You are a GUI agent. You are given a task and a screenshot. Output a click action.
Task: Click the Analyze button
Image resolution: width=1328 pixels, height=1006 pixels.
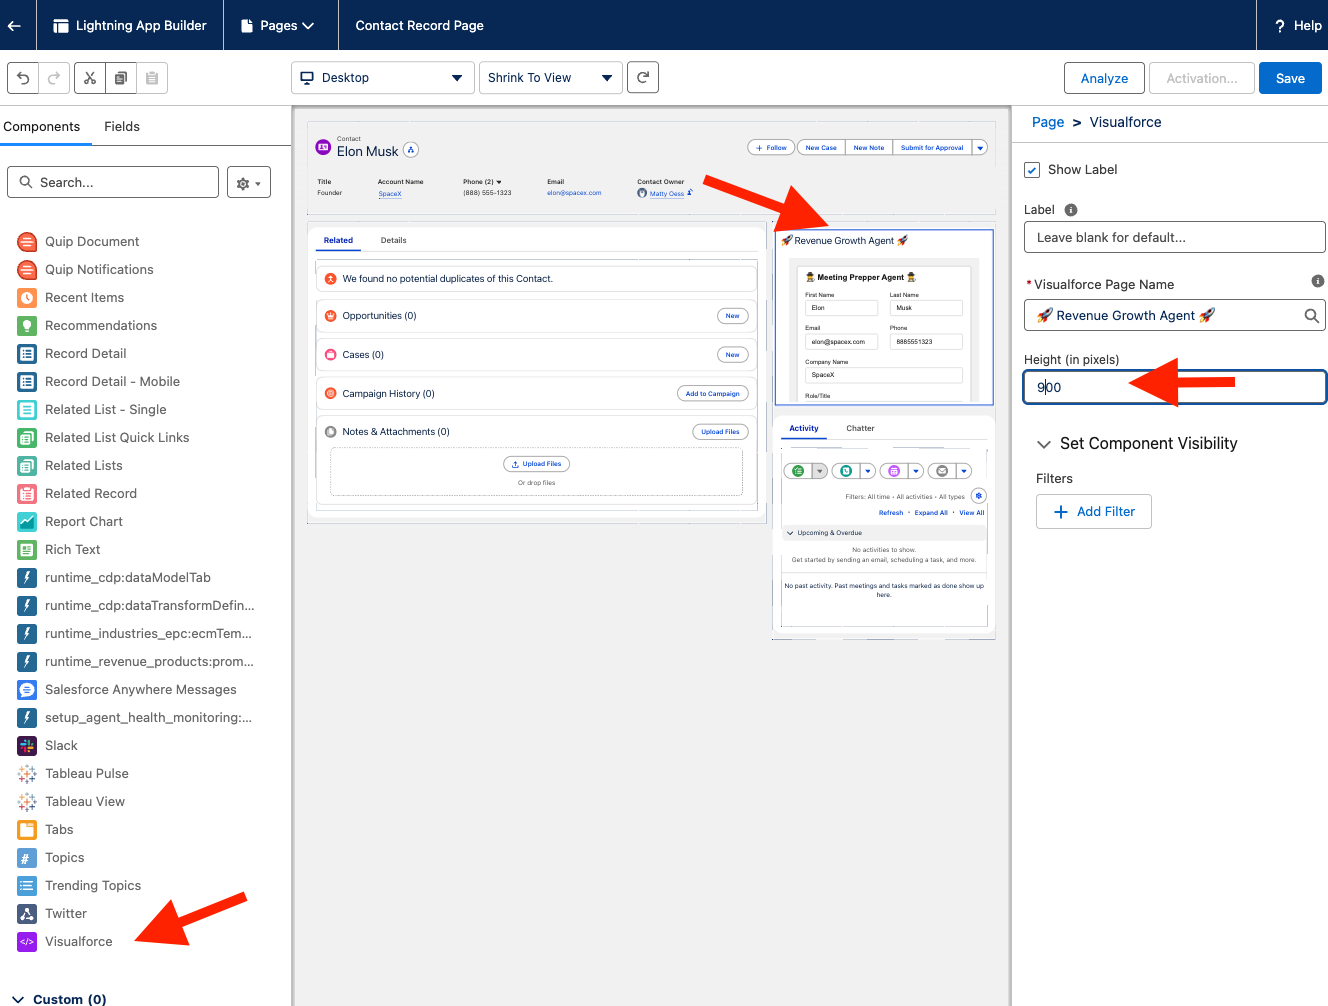point(1104,77)
